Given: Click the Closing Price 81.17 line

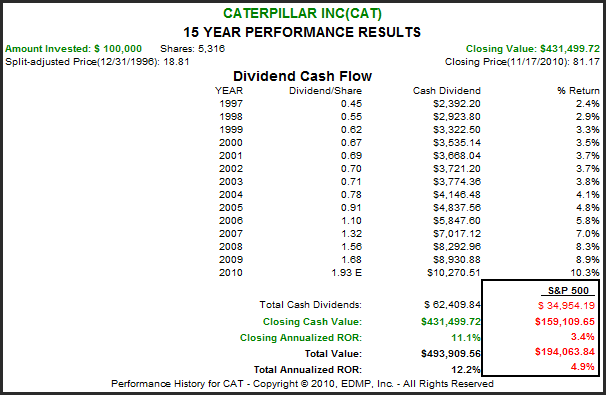Looking at the screenshot, I should click(522, 62).
